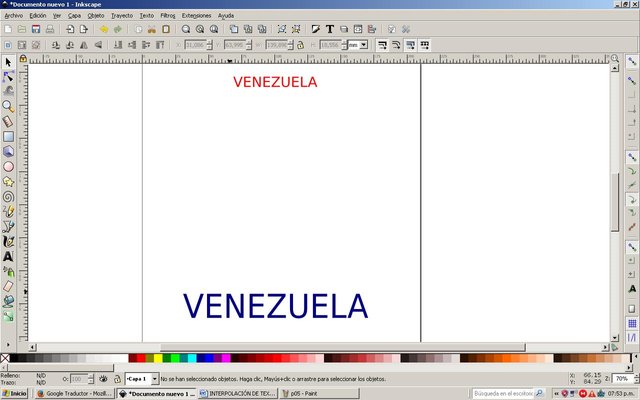Select the 3D box tool
Screen dimensions: 640x400
click(8, 151)
